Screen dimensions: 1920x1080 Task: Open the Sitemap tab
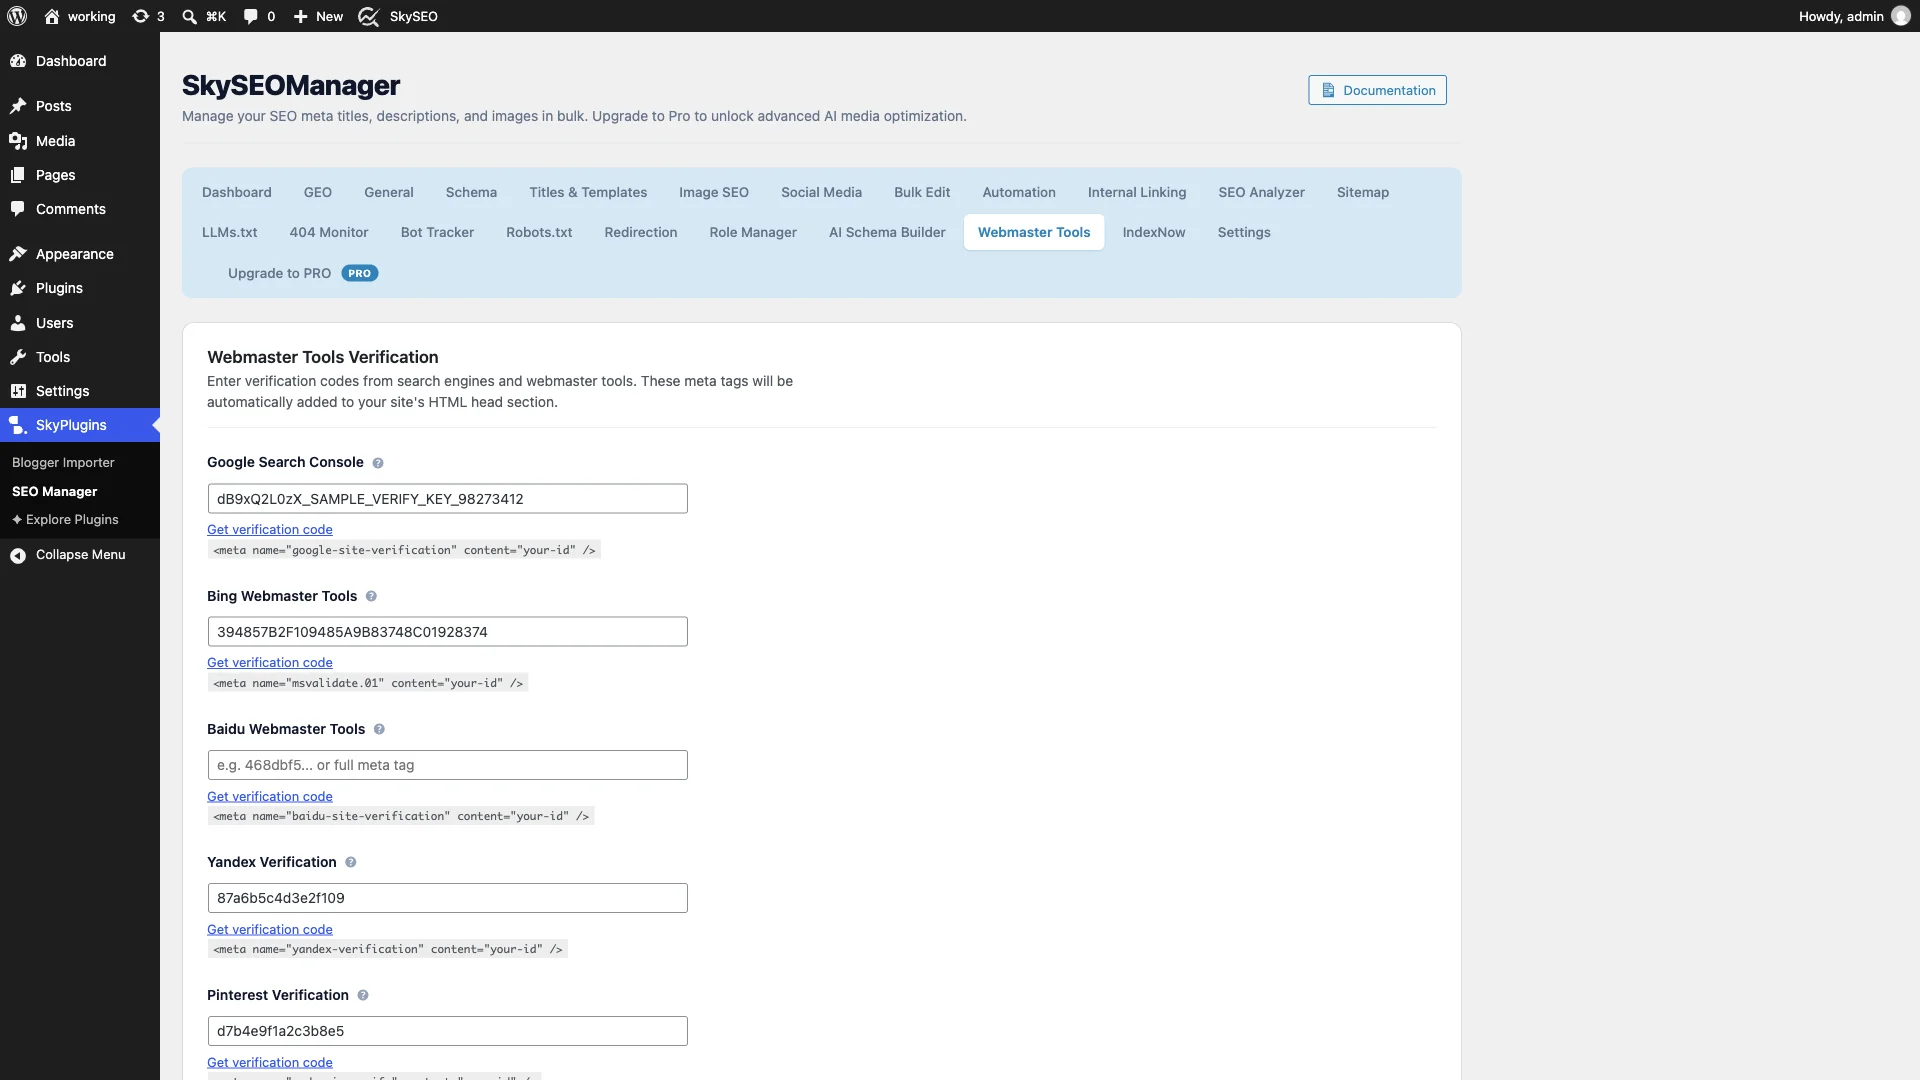click(x=1363, y=192)
